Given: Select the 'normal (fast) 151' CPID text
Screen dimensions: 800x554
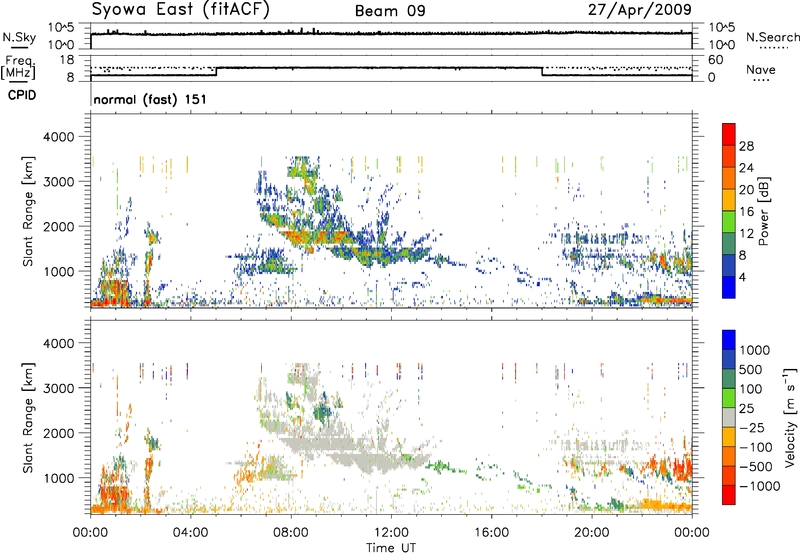Looking at the screenshot, I should [x=151, y=99].
